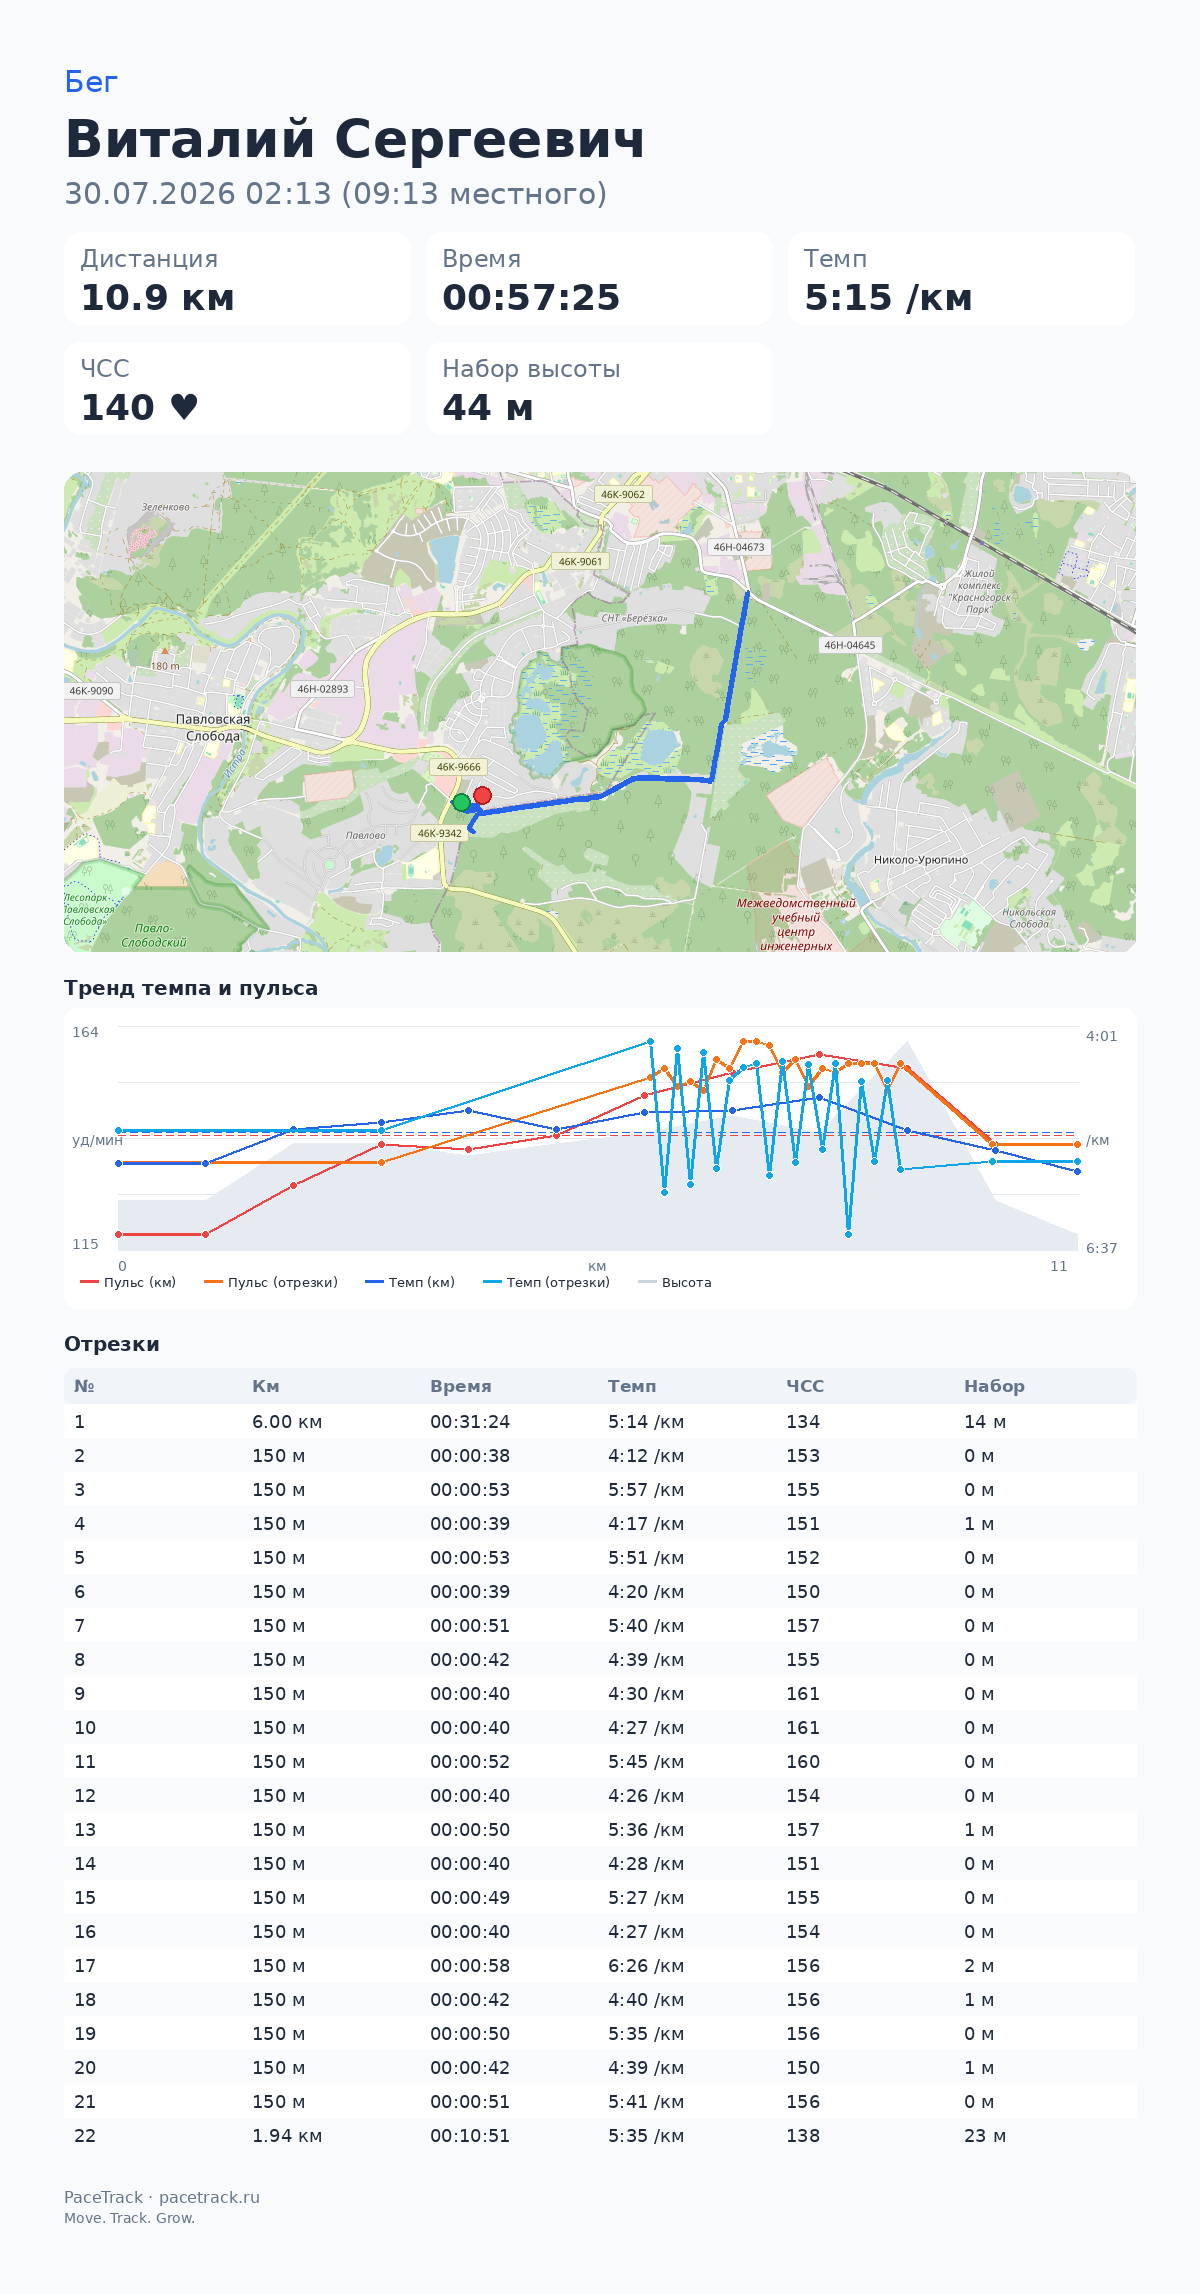The height and width of the screenshot is (2294, 1200).
Task: Click heart rate 138 in row 22
Action: click(803, 2136)
